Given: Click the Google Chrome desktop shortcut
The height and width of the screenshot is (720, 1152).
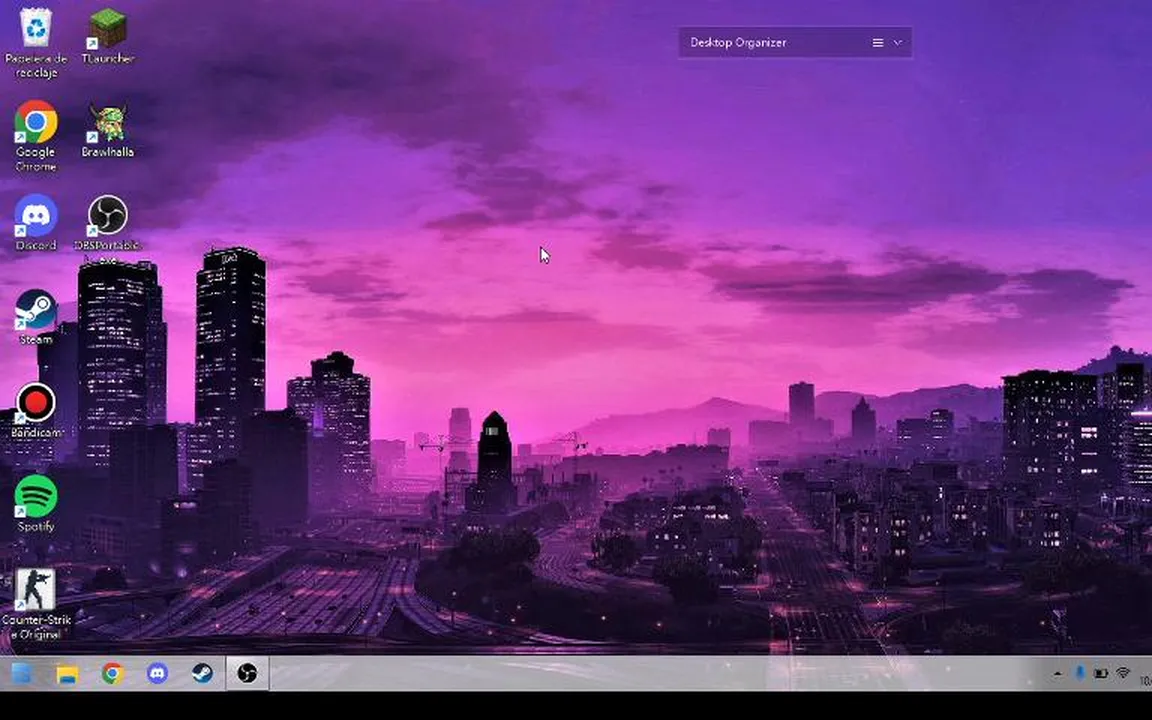Looking at the screenshot, I should tap(35, 135).
